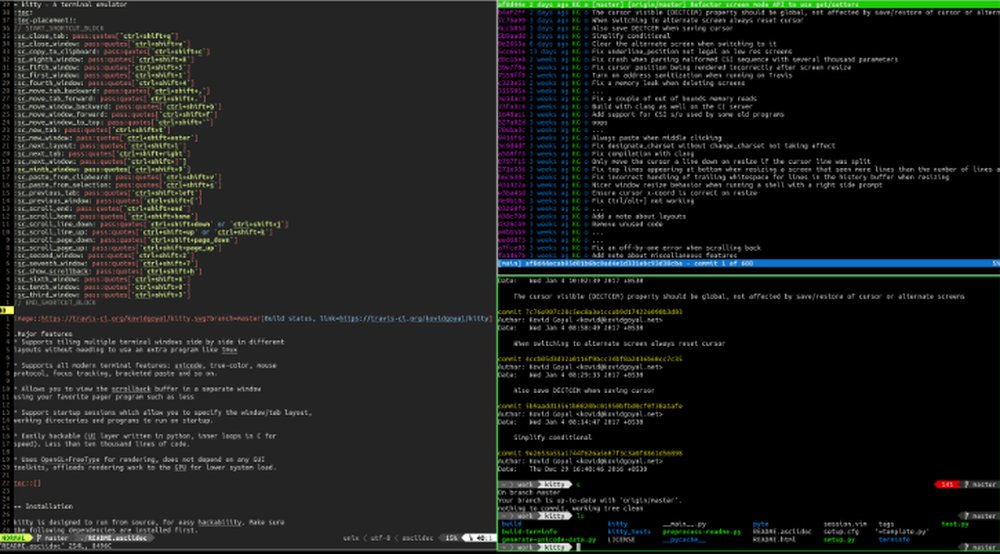The image size is (1000, 554).
Task: Click the master branch segment in vim statusline
Action: pos(54,538)
